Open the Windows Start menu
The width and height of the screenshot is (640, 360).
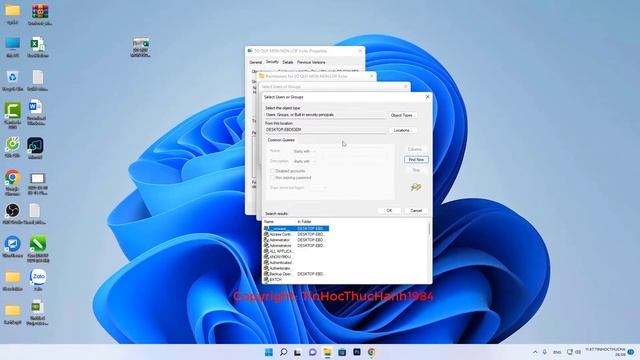269,352
